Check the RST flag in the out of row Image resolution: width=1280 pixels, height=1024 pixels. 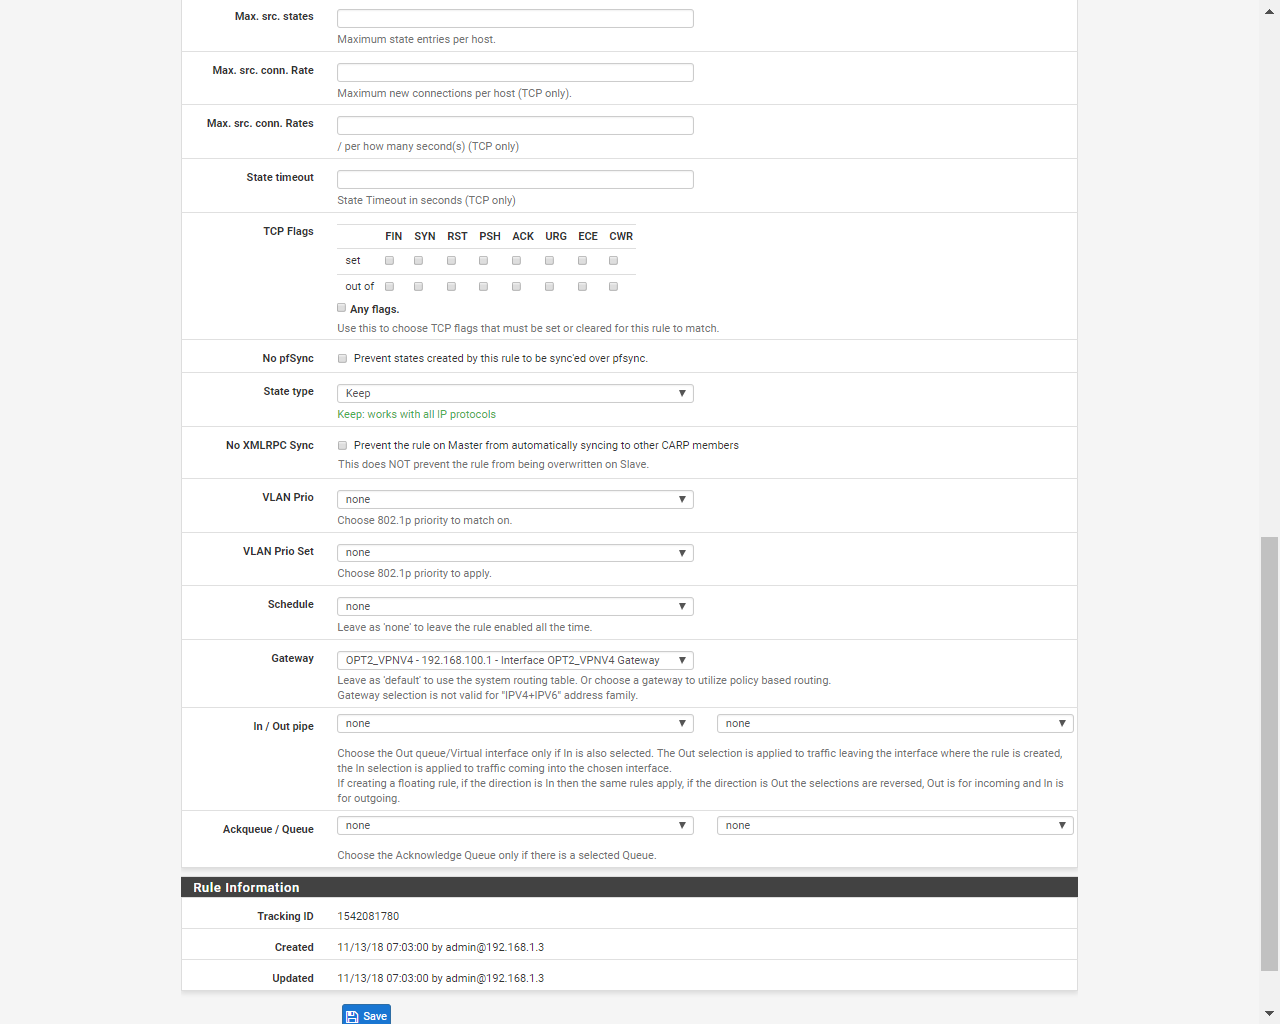[x=452, y=286]
